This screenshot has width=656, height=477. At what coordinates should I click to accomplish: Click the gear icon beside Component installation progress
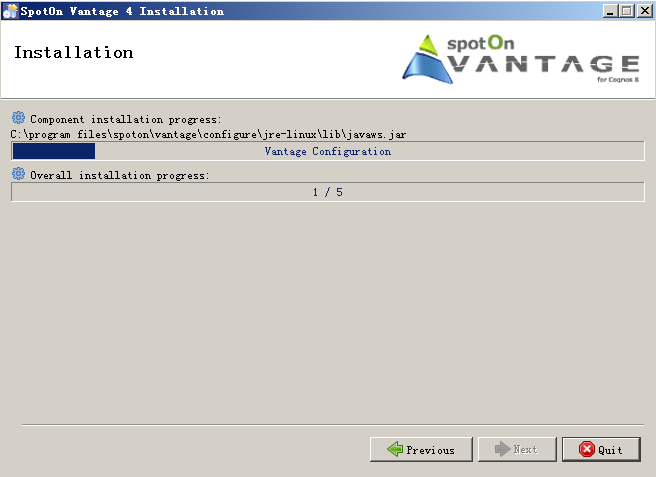click(18, 118)
